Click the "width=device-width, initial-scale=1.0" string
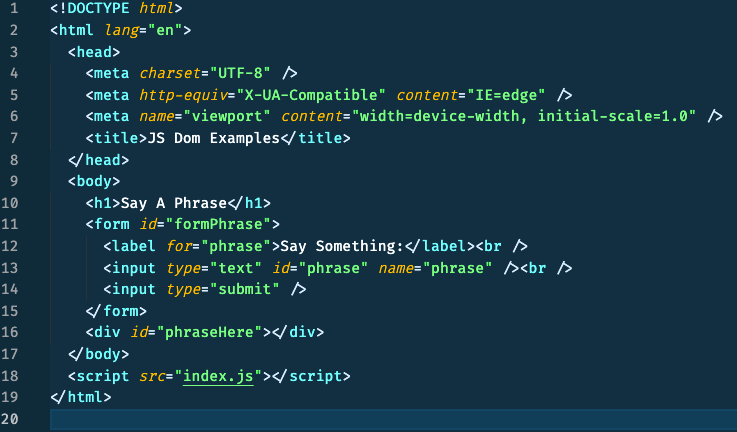This screenshot has height=432, width=737. (x=524, y=116)
